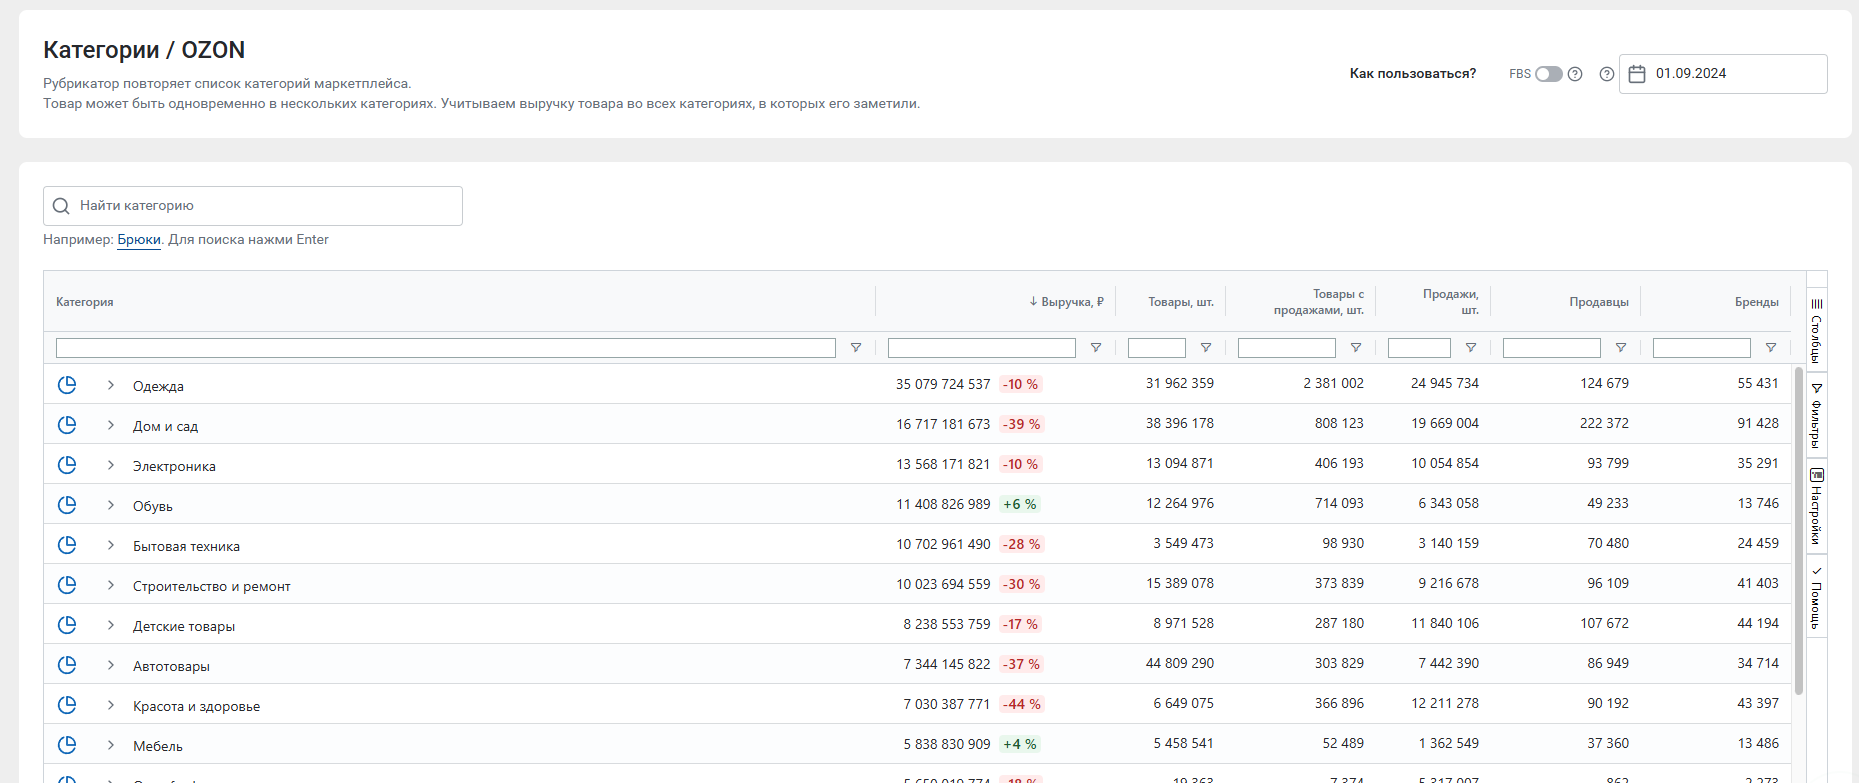Sort by Товары, шт. column header
Image resolution: width=1859 pixels, height=783 pixels.
(x=1181, y=302)
